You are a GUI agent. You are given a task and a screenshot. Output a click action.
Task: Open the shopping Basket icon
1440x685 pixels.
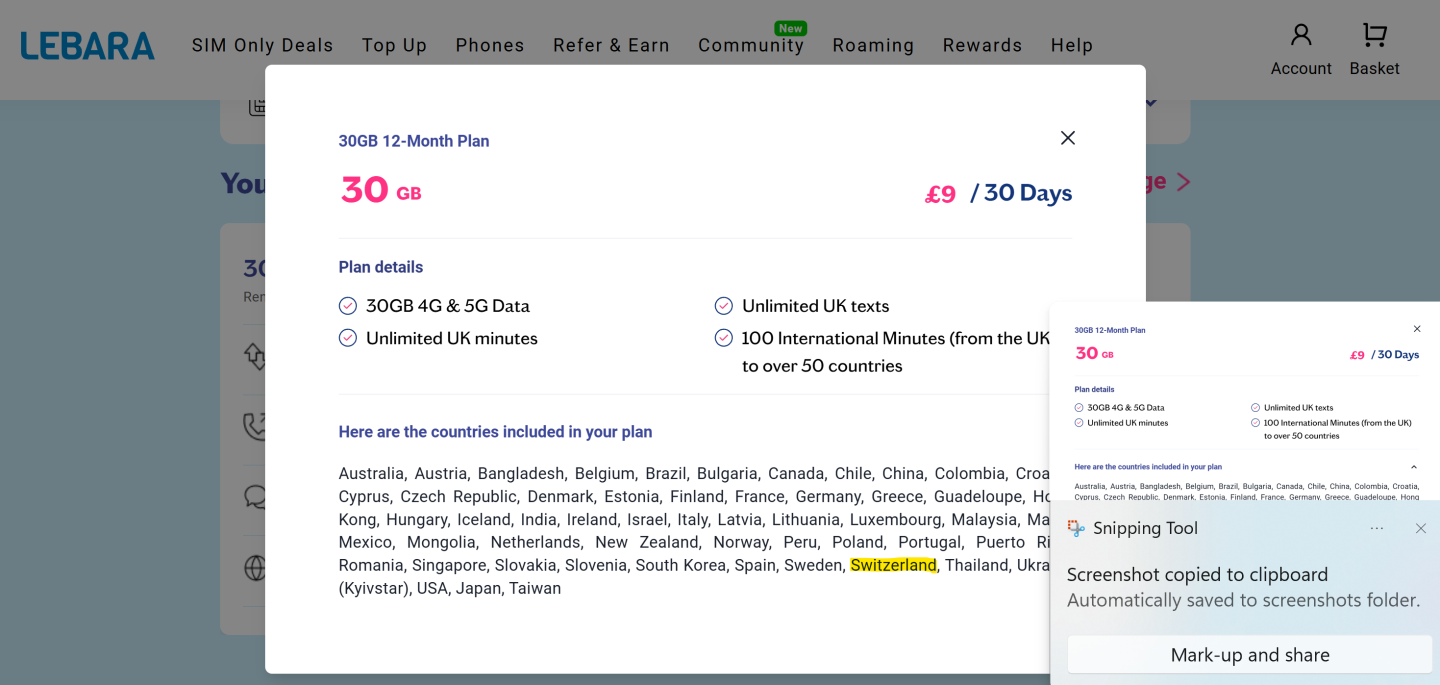(x=1374, y=35)
